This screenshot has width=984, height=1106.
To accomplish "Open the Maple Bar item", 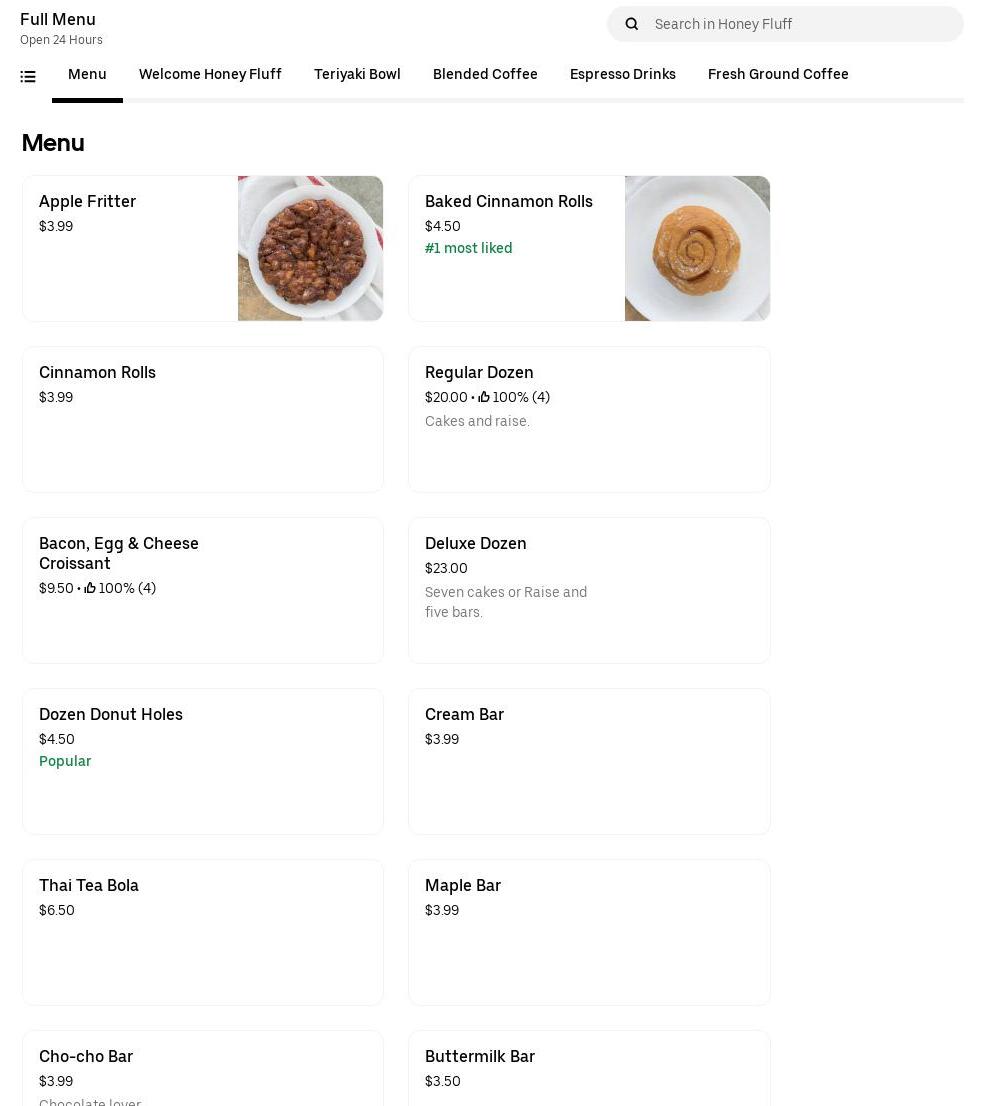I will point(589,932).
